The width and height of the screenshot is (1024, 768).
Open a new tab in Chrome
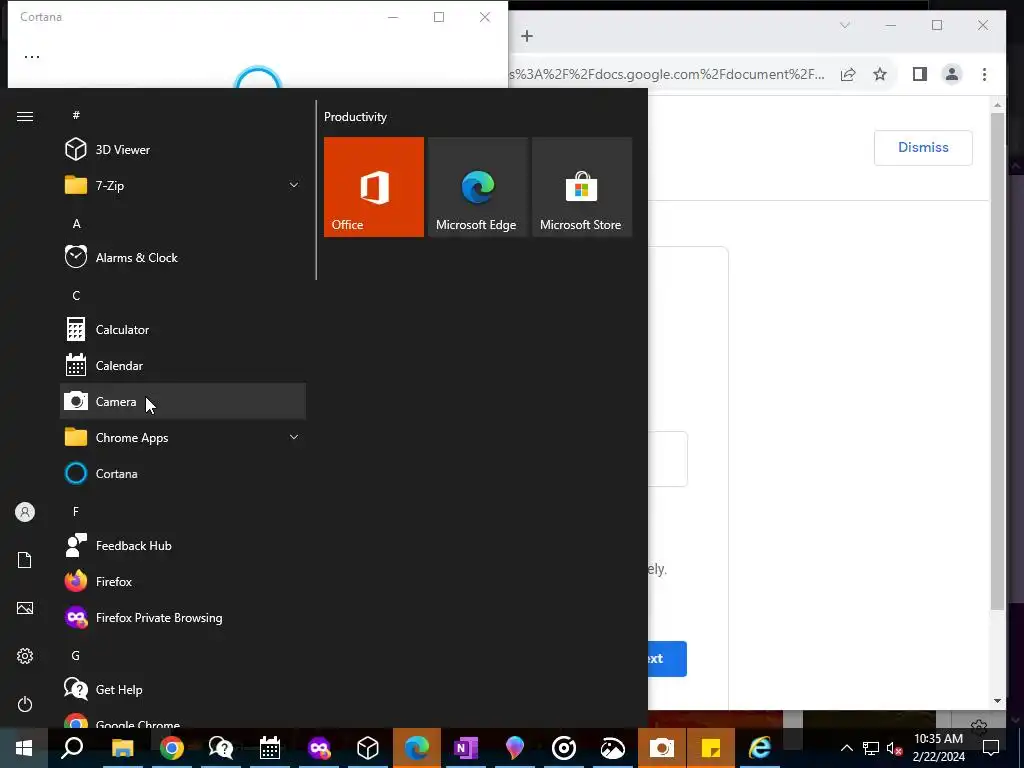pyautogui.click(x=527, y=36)
